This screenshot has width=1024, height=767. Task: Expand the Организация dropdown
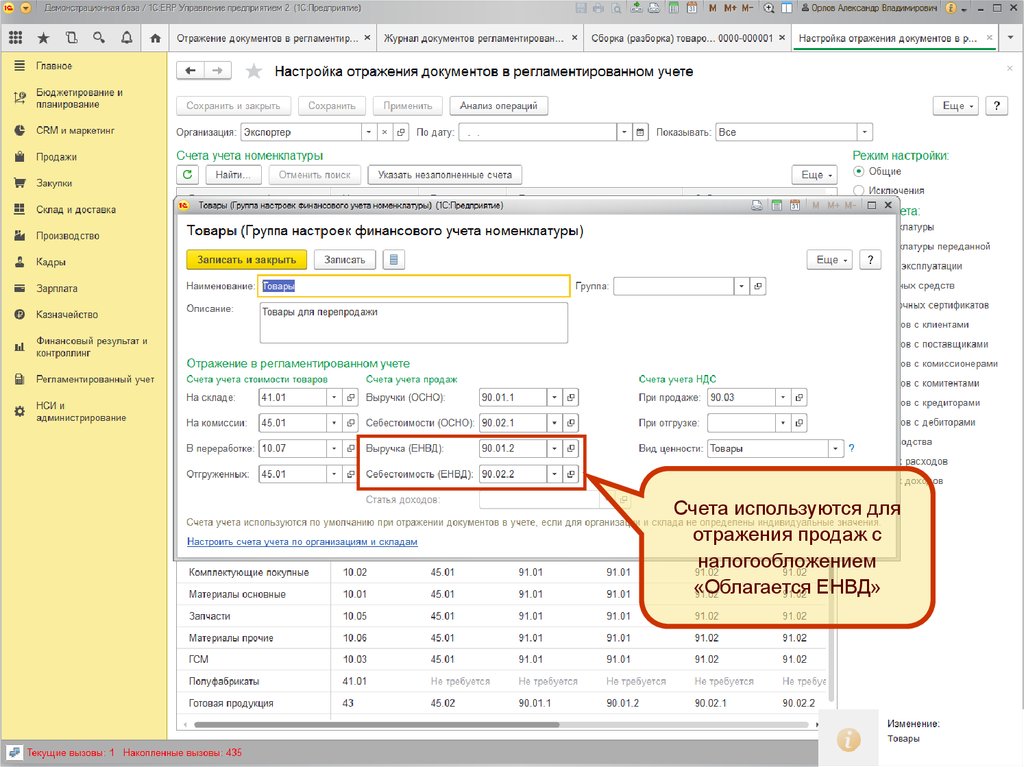(367, 132)
